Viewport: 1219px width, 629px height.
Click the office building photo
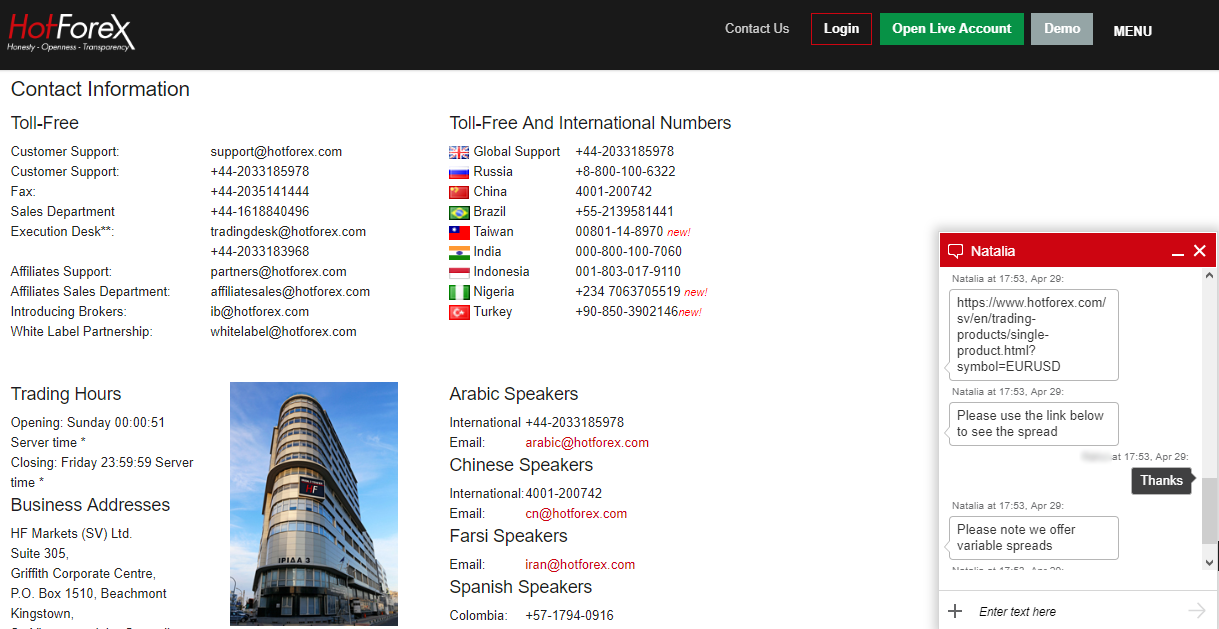coord(314,504)
